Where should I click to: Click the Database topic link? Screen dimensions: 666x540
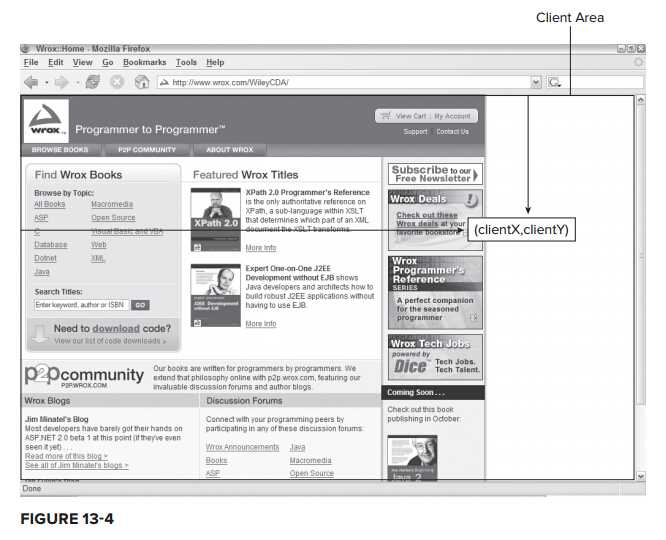(x=51, y=245)
